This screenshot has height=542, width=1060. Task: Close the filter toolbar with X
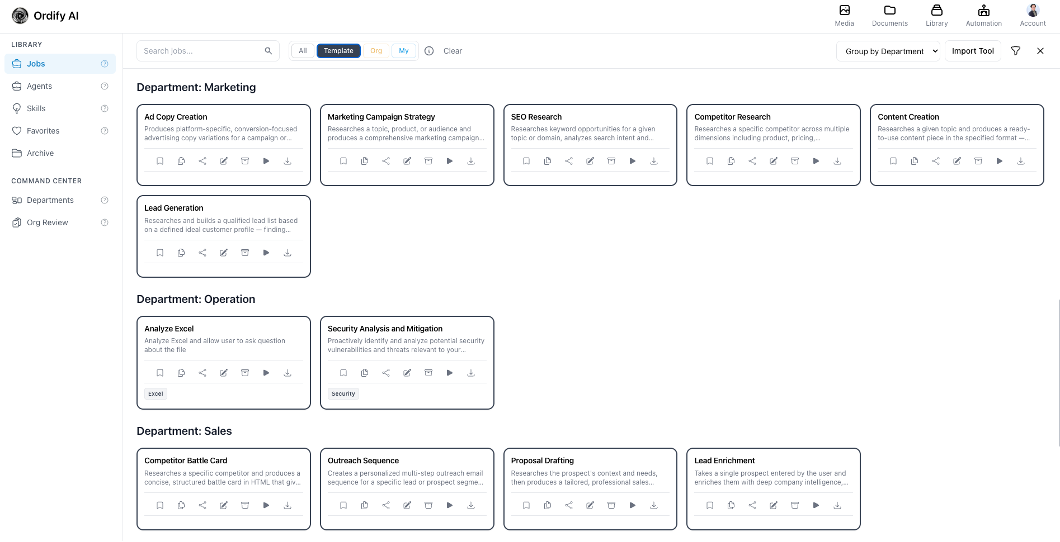[x=1040, y=51]
